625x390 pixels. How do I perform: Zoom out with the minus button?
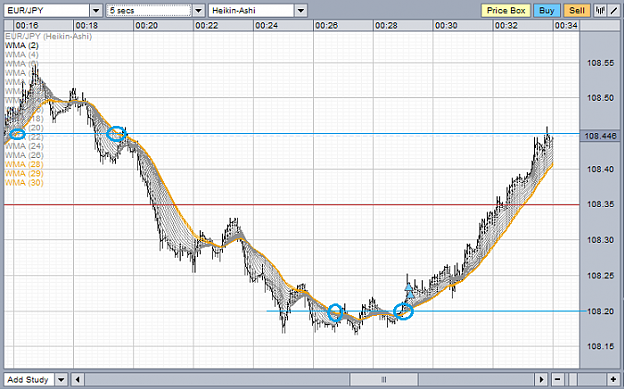(x=557, y=379)
